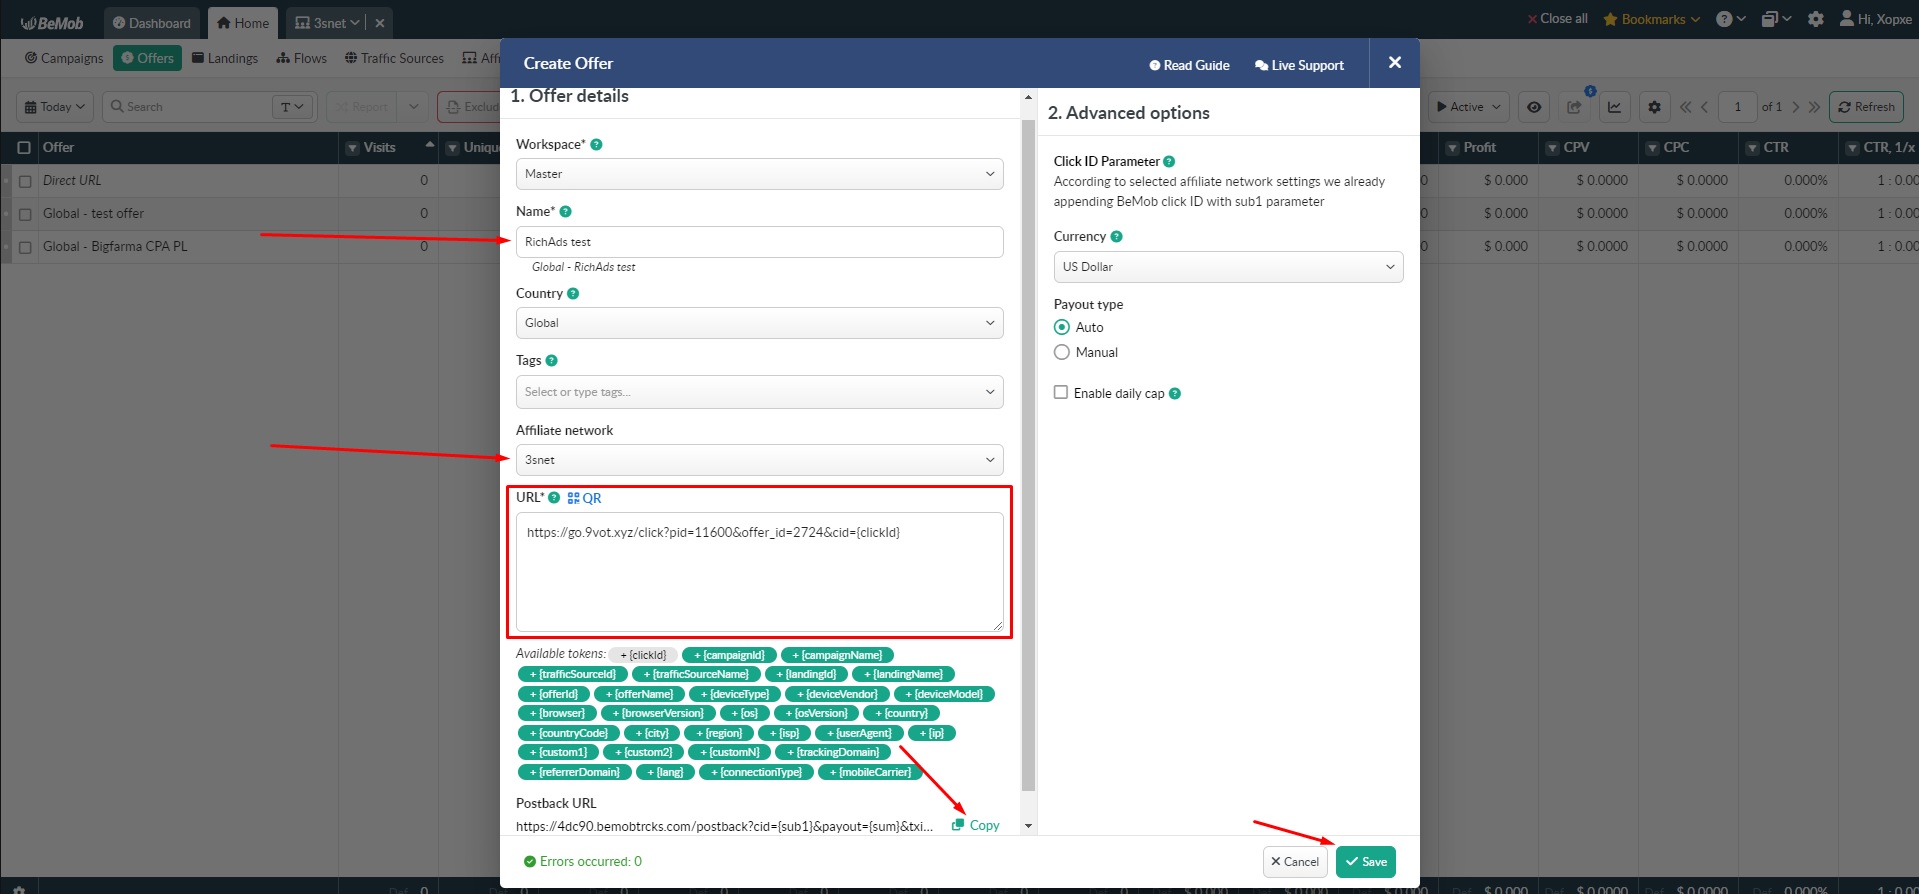Insert the {campaignId} token
Image resolution: width=1919 pixels, height=894 pixels.
(x=730, y=655)
